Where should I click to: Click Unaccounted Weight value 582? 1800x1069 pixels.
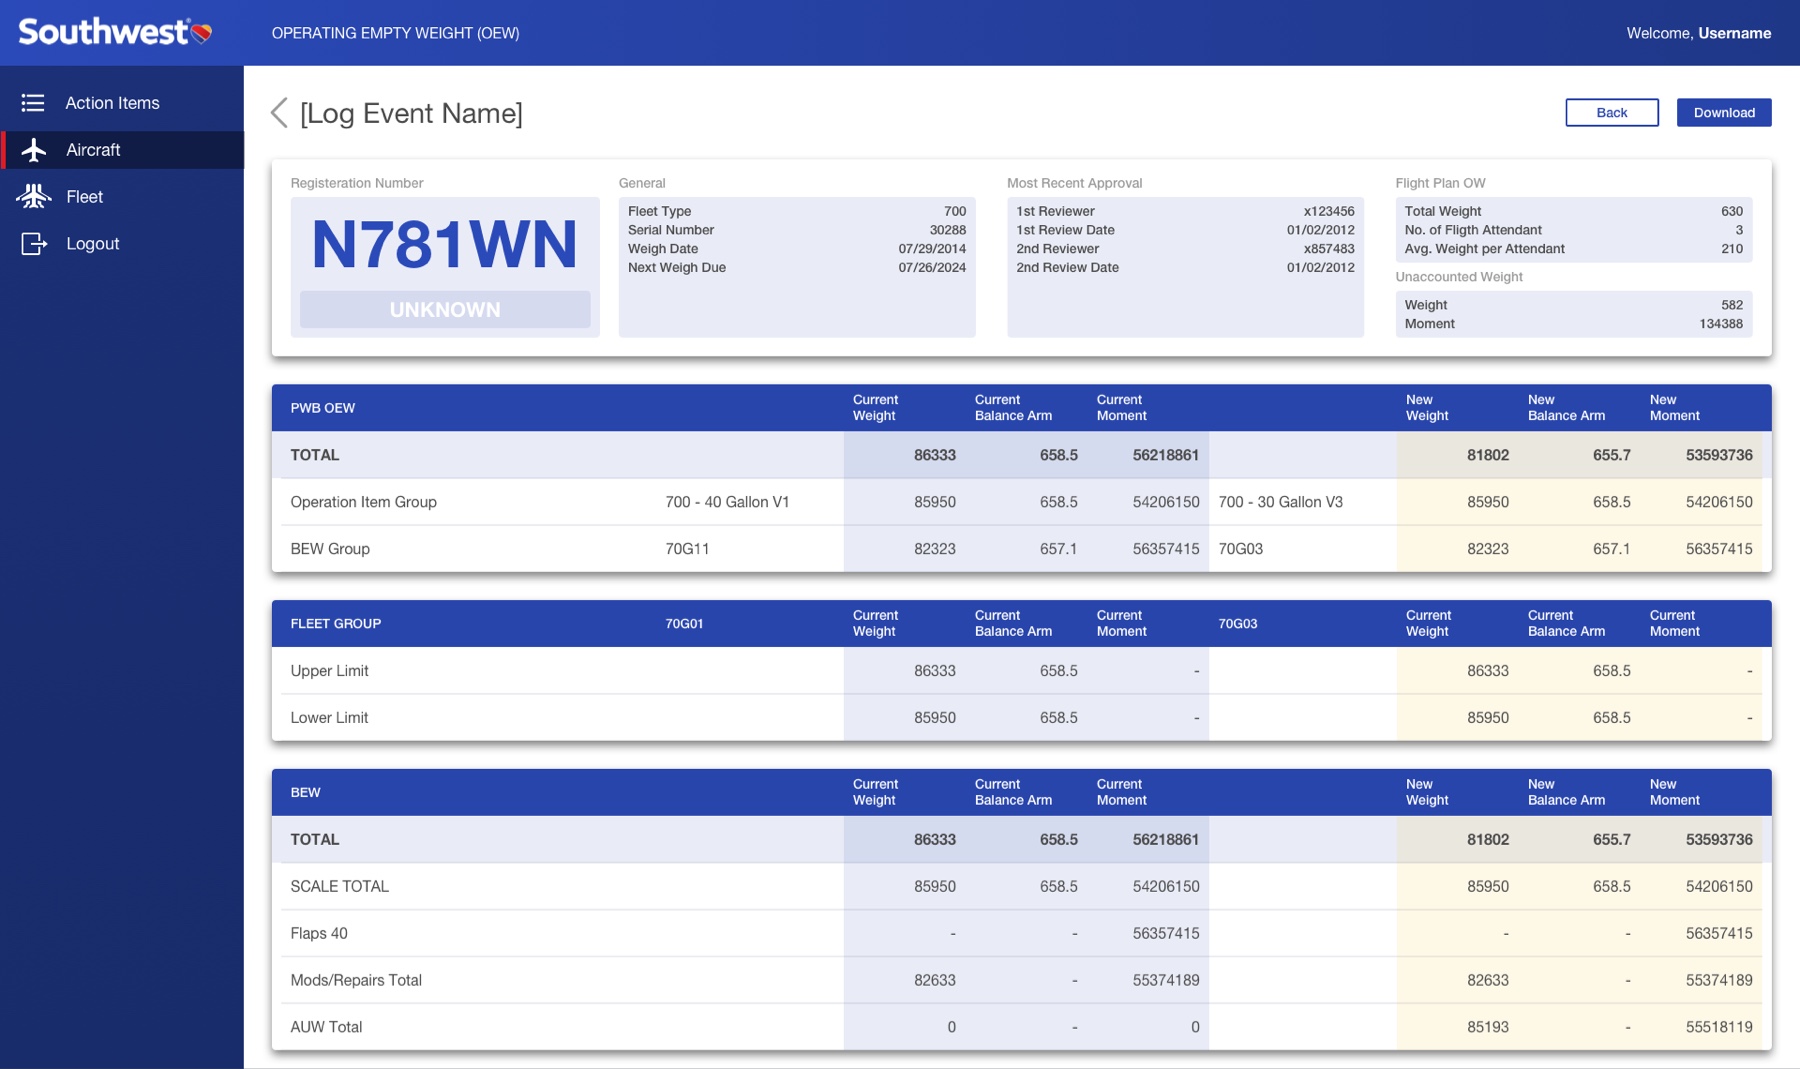click(x=1732, y=305)
